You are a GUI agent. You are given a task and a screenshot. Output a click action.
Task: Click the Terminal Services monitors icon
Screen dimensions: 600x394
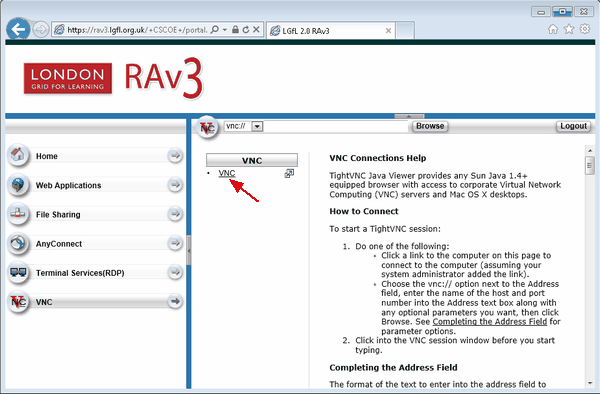18,272
